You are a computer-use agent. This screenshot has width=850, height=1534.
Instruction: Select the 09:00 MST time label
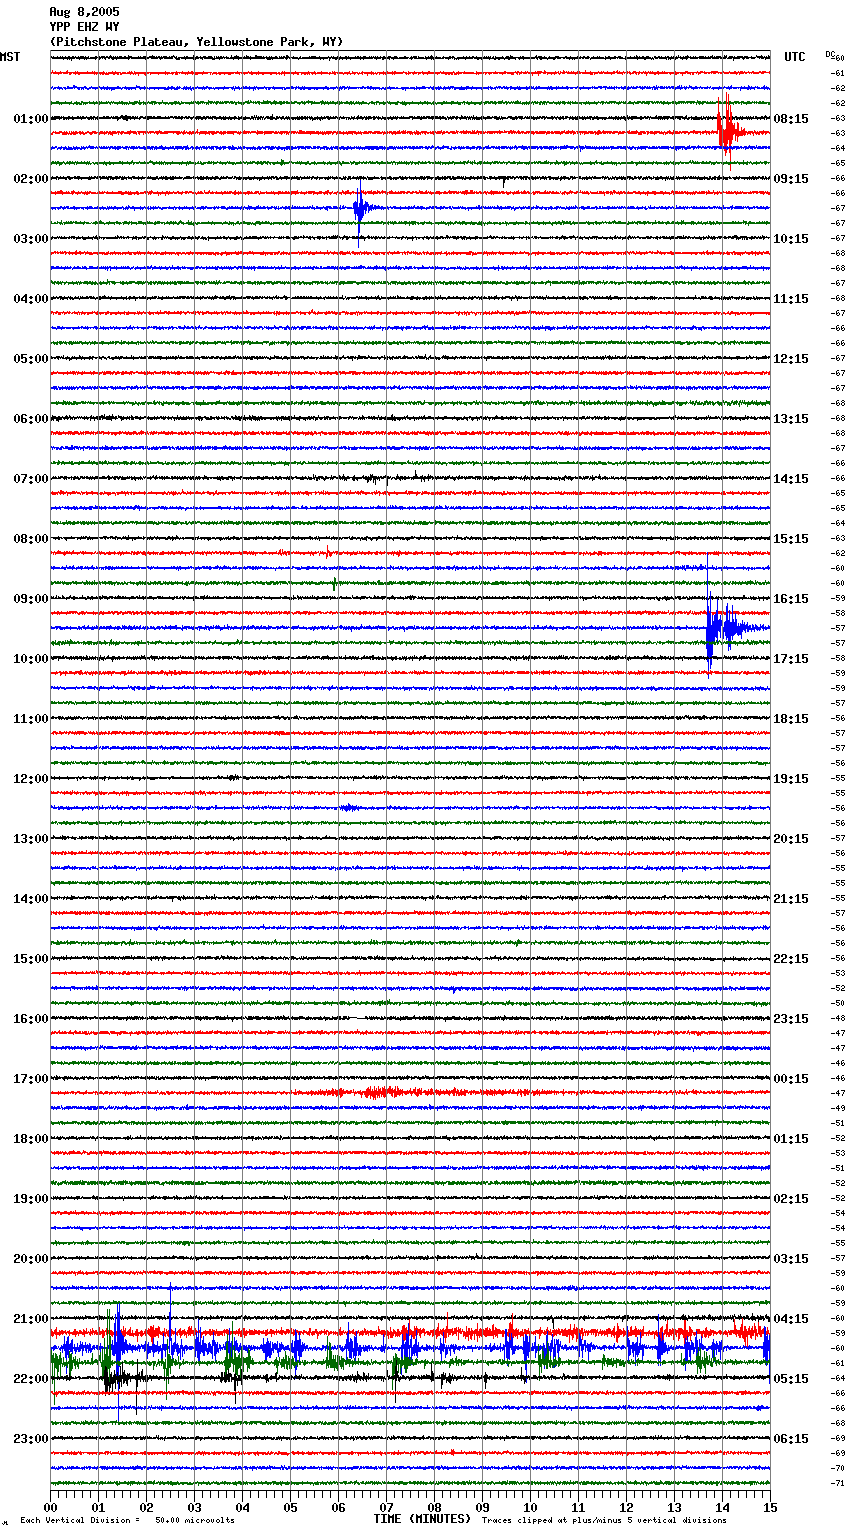point(31,599)
